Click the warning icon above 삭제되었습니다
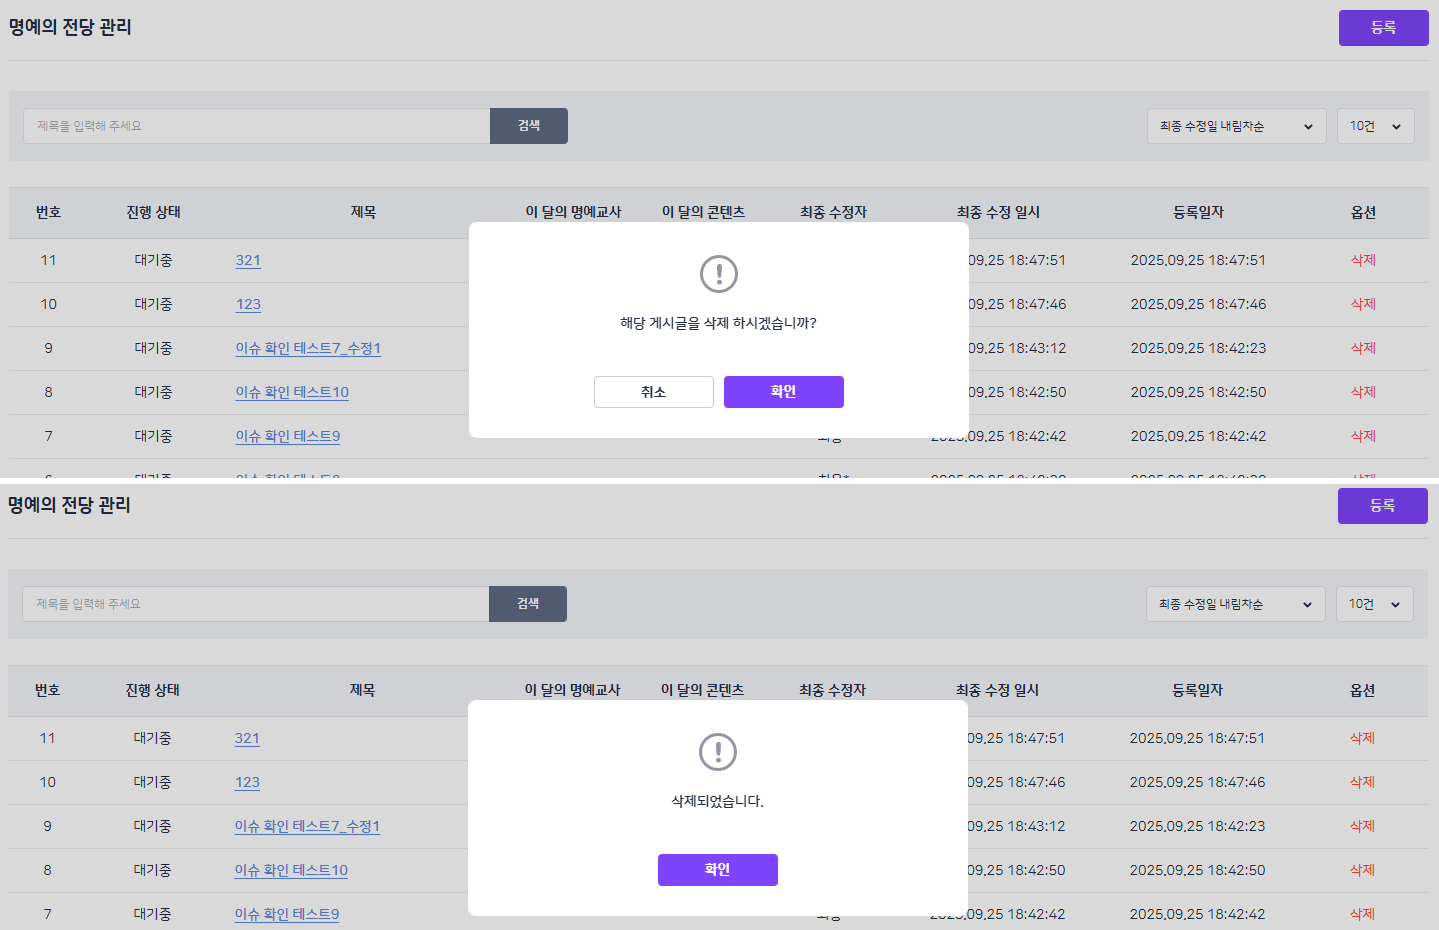This screenshot has height=930, width=1439. [x=717, y=752]
